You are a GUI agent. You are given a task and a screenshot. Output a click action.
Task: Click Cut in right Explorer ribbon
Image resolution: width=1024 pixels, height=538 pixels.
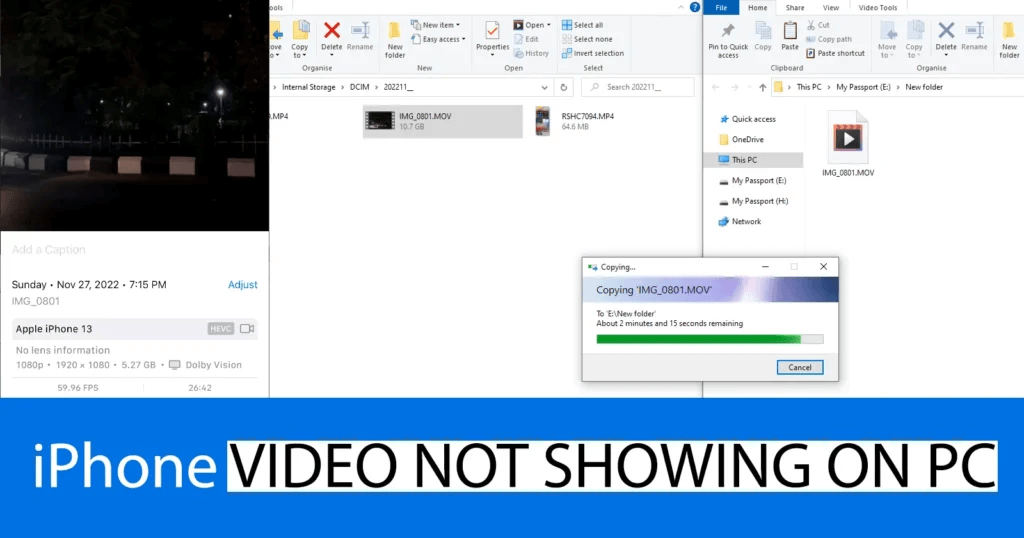[x=818, y=25]
